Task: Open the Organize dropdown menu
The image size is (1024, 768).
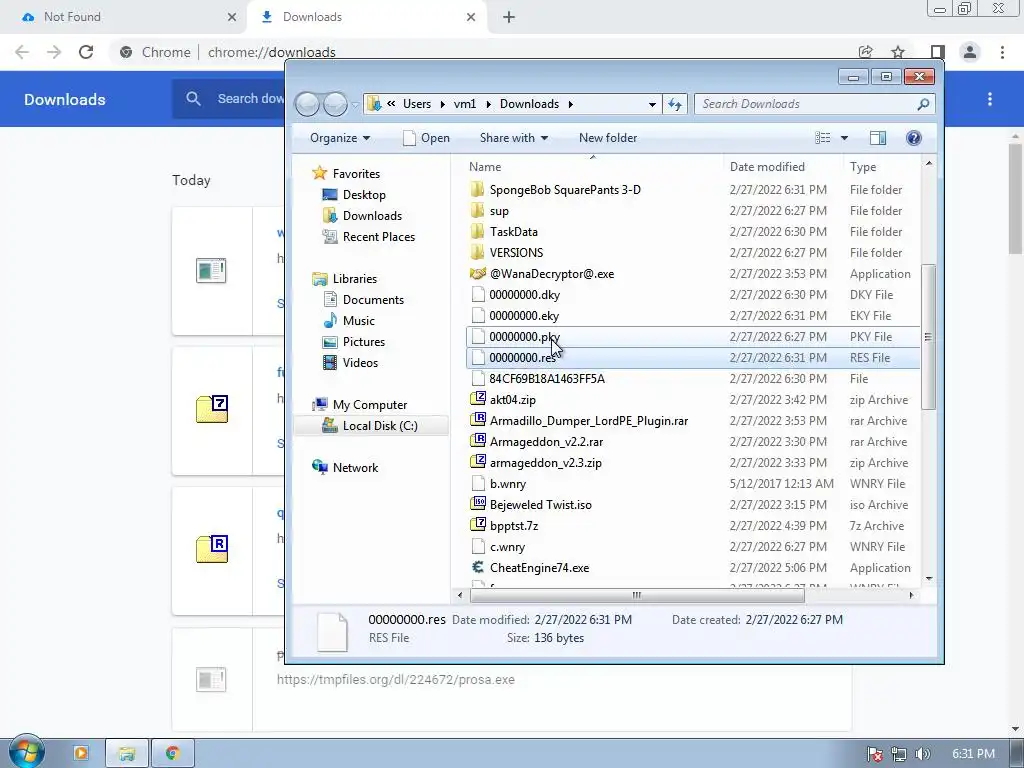Action: click(x=340, y=138)
